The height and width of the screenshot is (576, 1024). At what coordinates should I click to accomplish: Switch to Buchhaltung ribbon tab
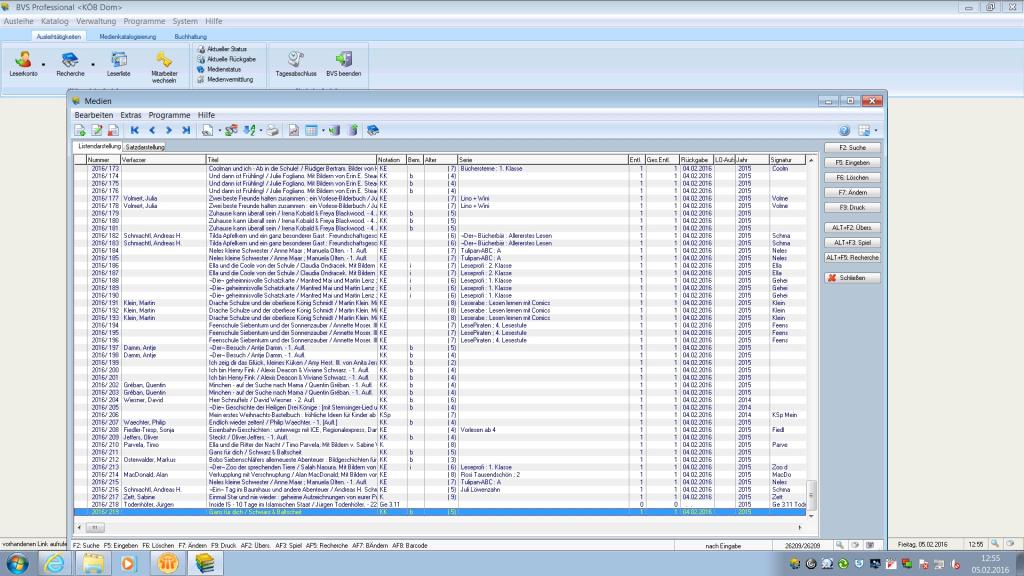[191, 37]
